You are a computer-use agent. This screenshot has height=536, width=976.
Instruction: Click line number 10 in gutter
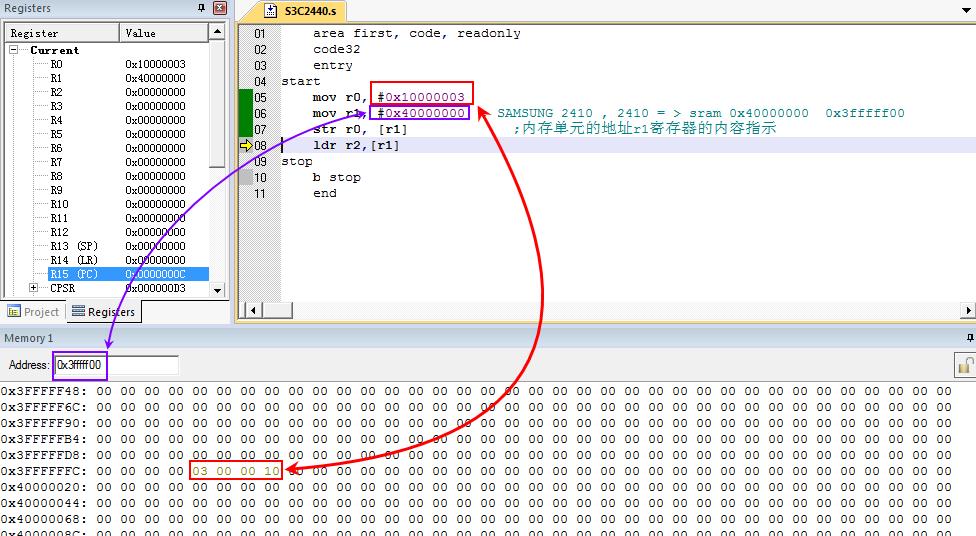click(260, 177)
